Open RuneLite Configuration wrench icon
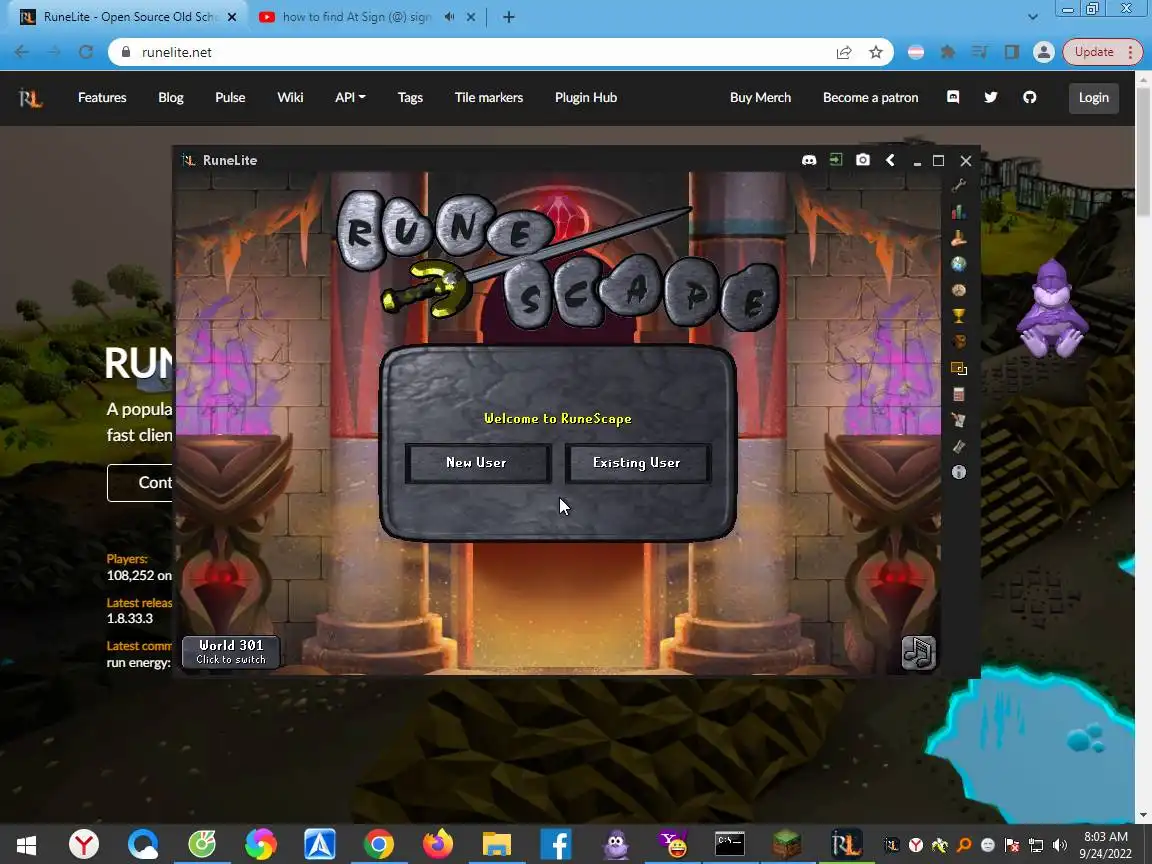Image resolution: width=1152 pixels, height=864 pixels. (x=958, y=185)
